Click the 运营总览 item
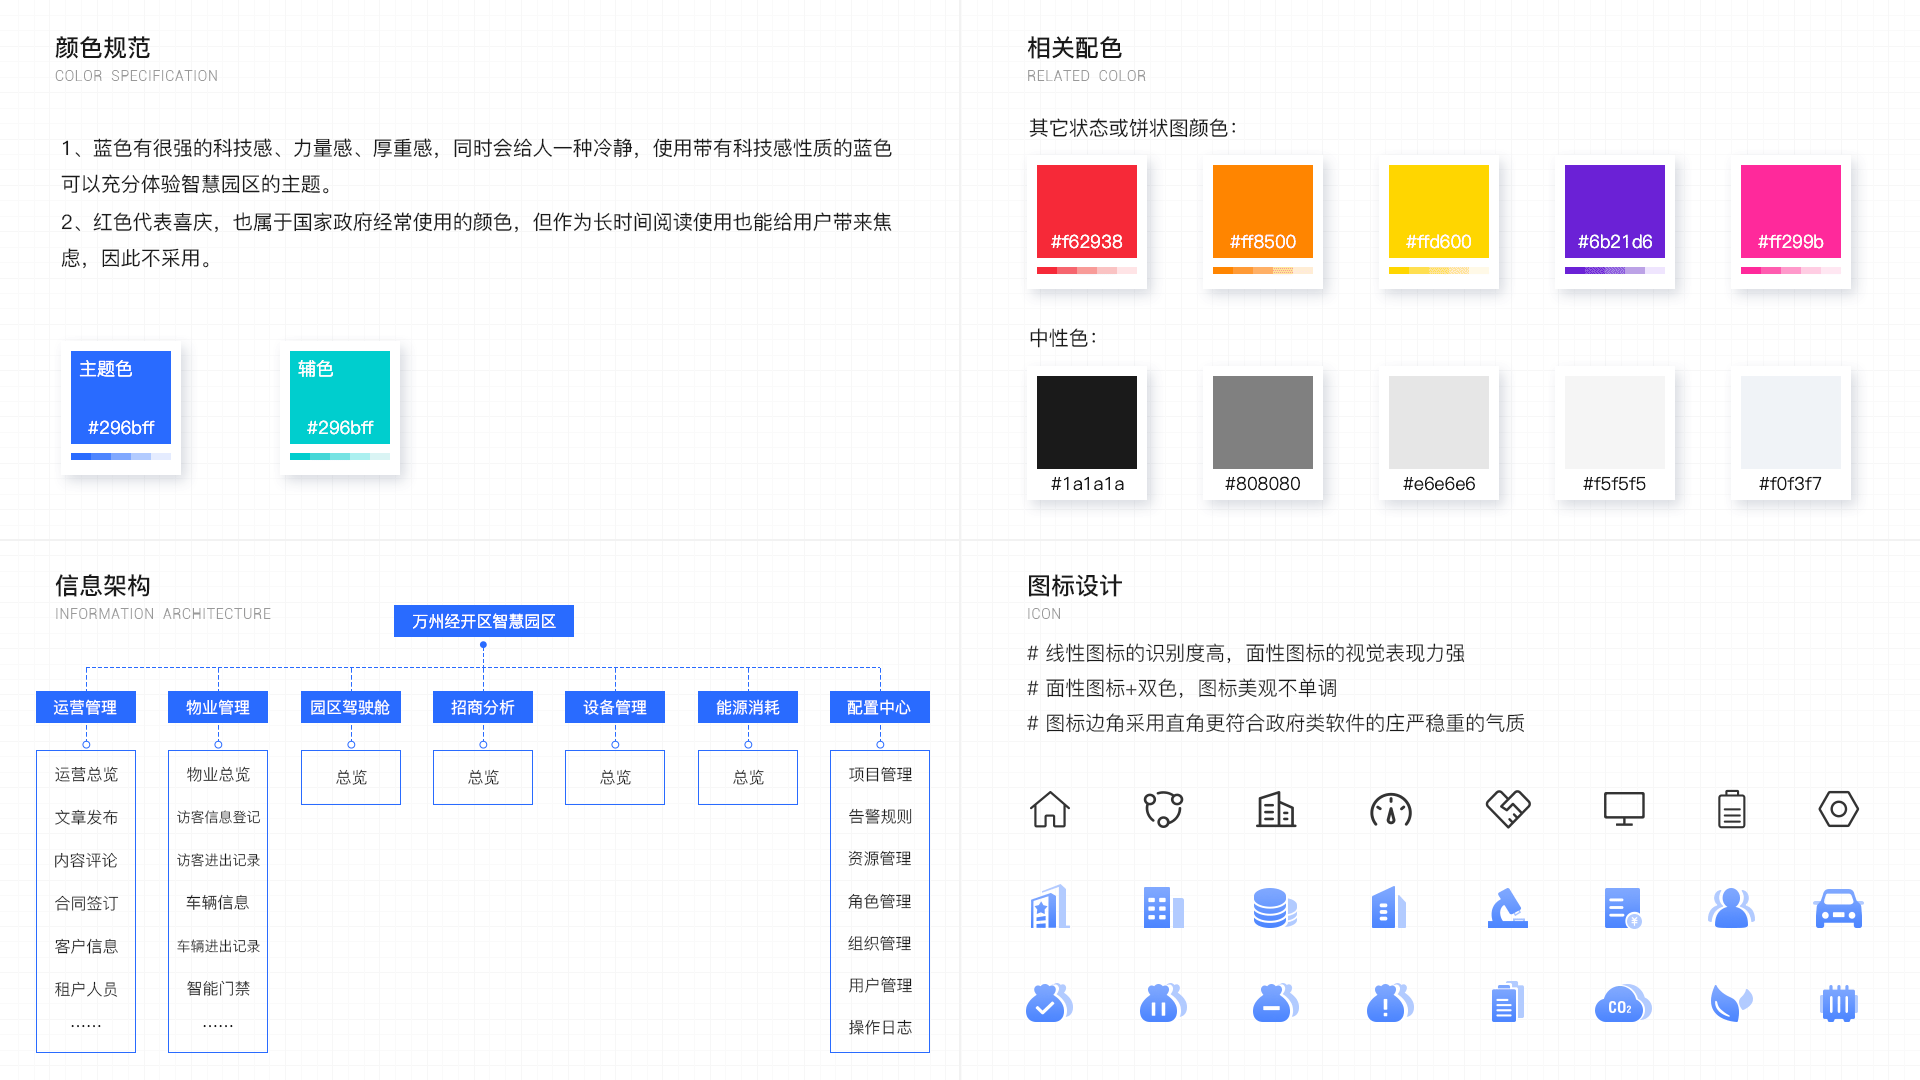The image size is (1920, 1080). click(x=86, y=774)
